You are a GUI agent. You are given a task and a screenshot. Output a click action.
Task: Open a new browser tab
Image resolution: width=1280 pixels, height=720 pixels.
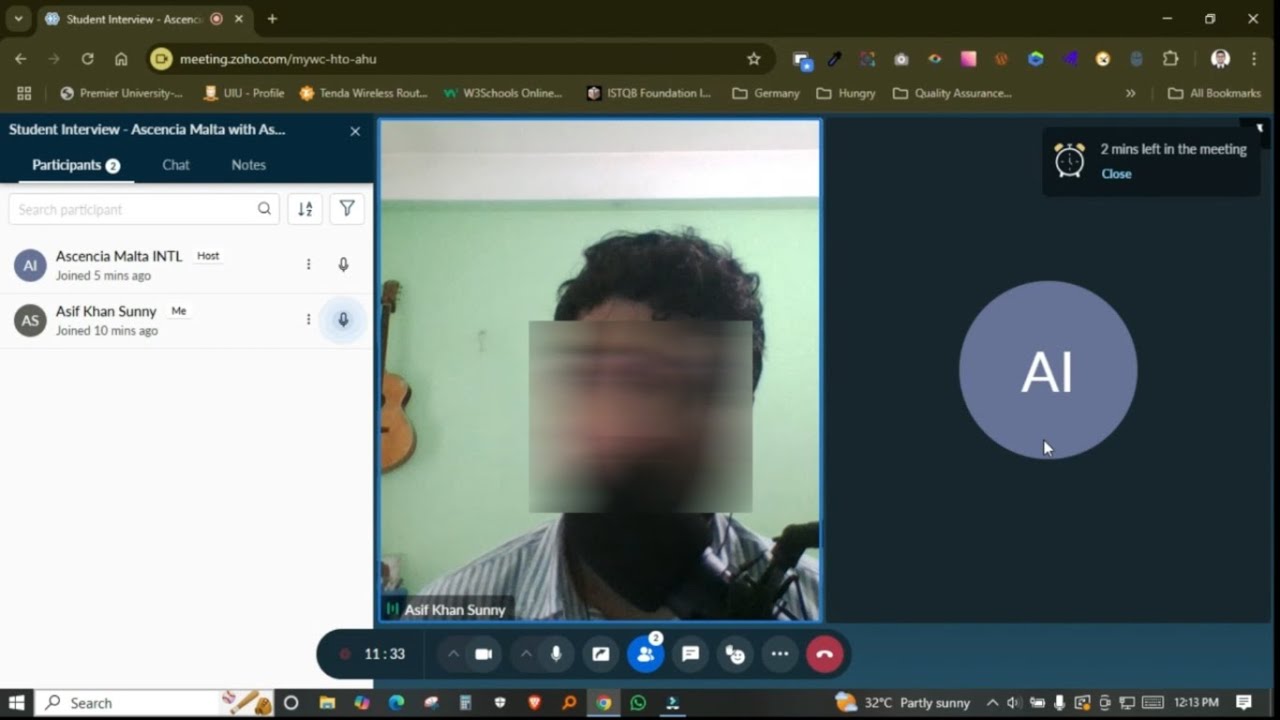pyautogui.click(x=272, y=19)
